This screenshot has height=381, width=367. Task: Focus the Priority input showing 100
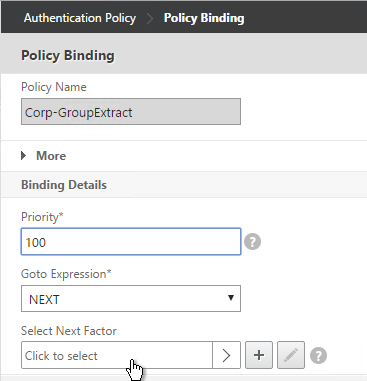pyautogui.click(x=131, y=242)
